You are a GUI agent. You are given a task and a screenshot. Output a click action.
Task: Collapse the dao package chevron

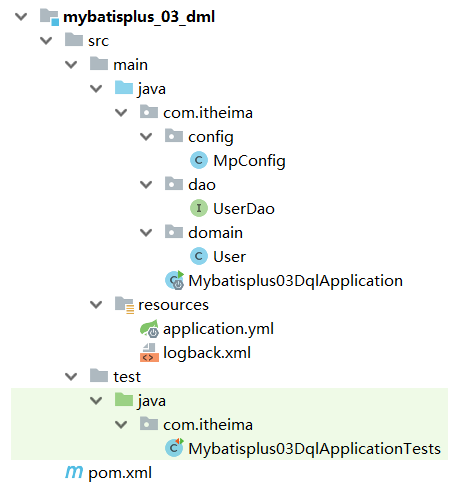coord(146,184)
